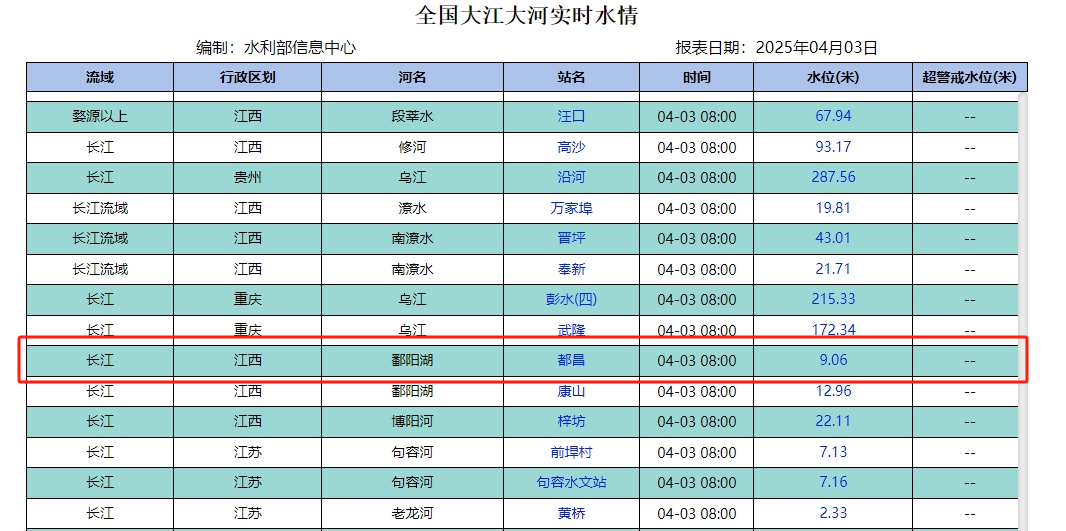The width and height of the screenshot is (1066, 531).
Task: Click water level value 2.33
Action: point(833,513)
